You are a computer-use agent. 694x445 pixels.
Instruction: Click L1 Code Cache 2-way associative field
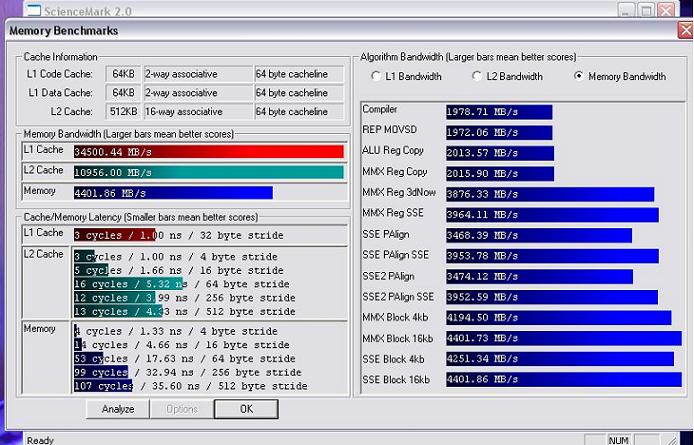[x=198, y=74]
